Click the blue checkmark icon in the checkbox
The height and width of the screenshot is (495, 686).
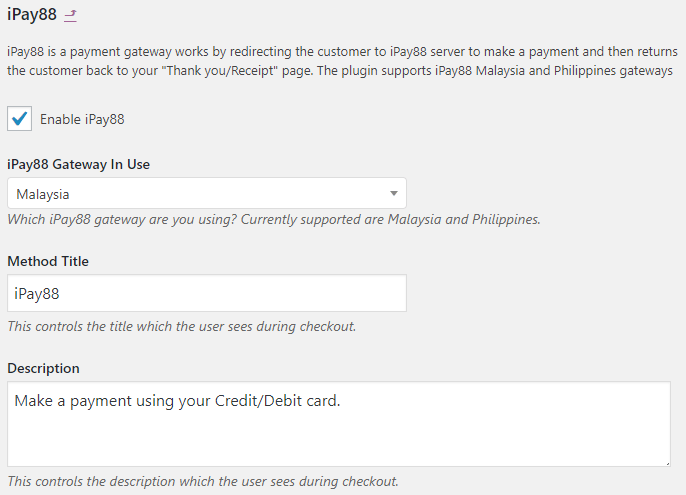tap(19, 119)
